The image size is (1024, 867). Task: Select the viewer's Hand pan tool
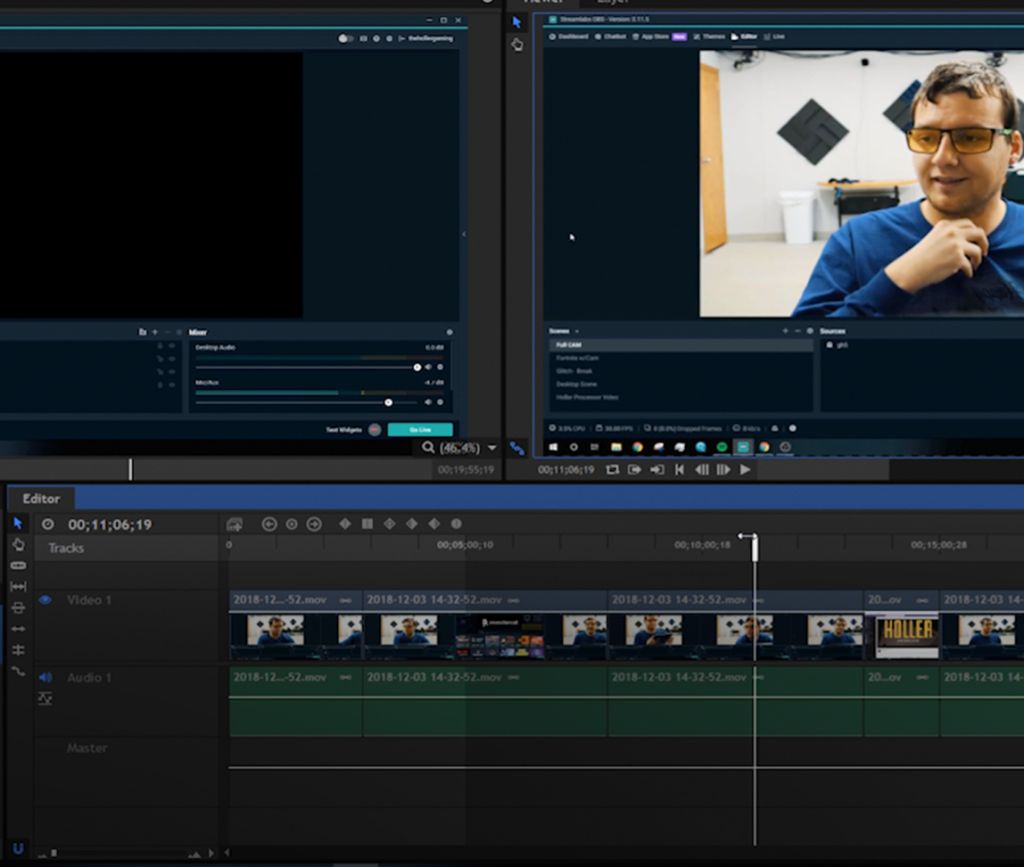(x=517, y=44)
